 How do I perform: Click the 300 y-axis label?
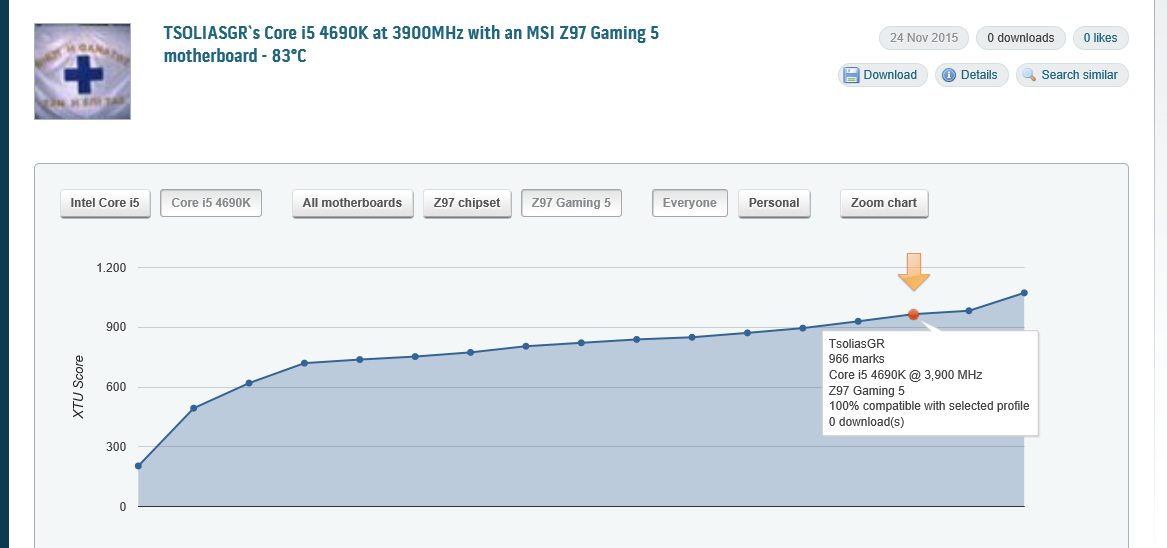pyautogui.click(x=116, y=447)
